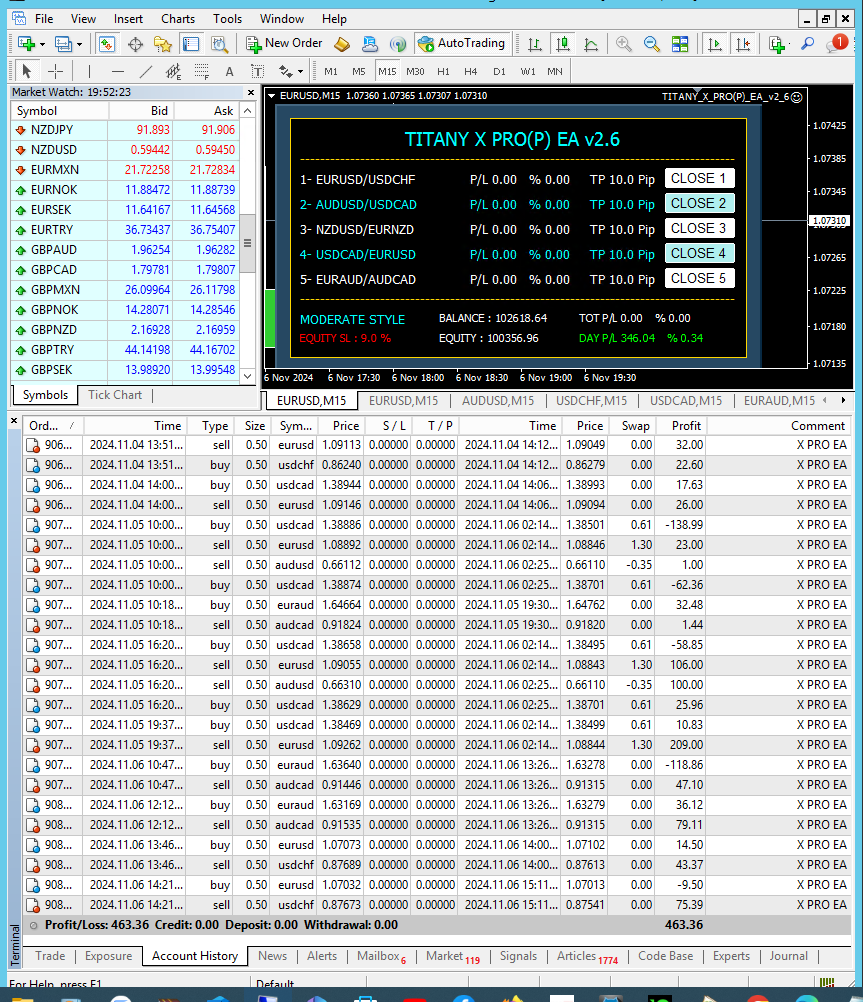Click the New Order toolbar button

click(284, 44)
